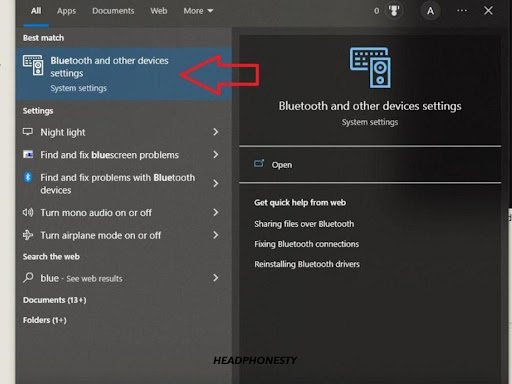The width and height of the screenshot is (512, 384).
Task: Click the airplane mode icon
Action: coord(28,235)
